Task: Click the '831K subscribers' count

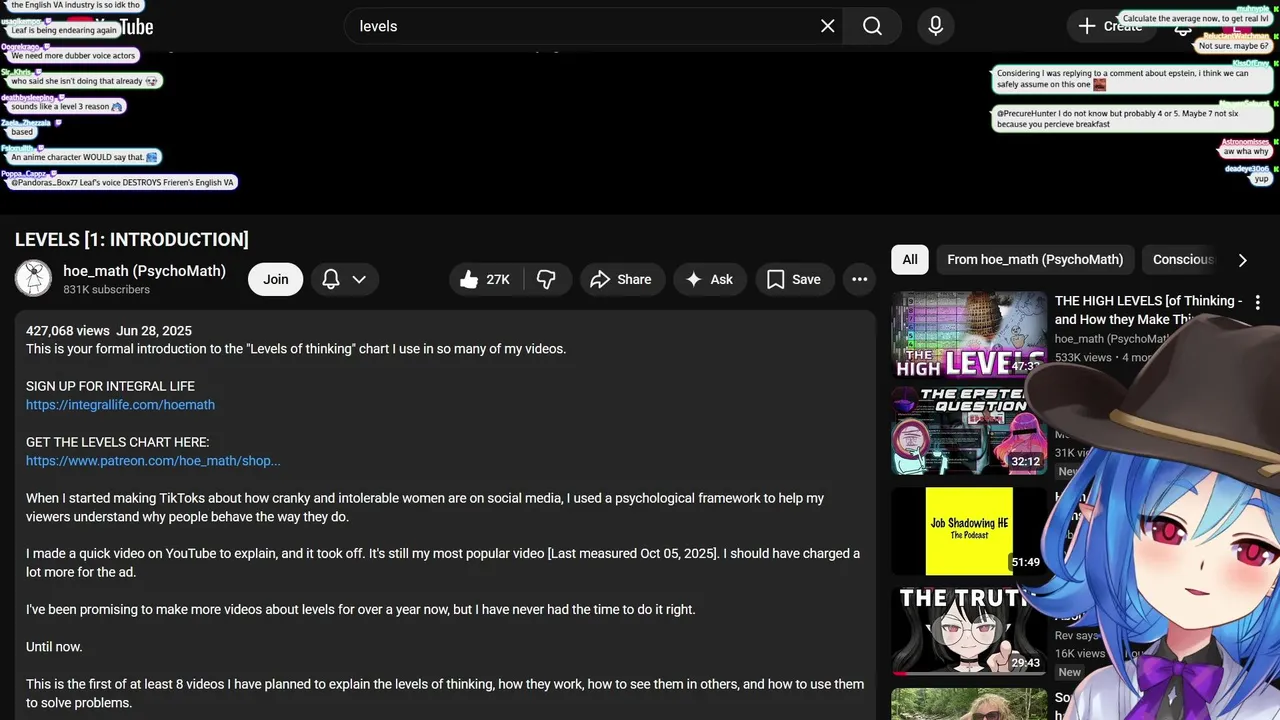Action: (106, 290)
